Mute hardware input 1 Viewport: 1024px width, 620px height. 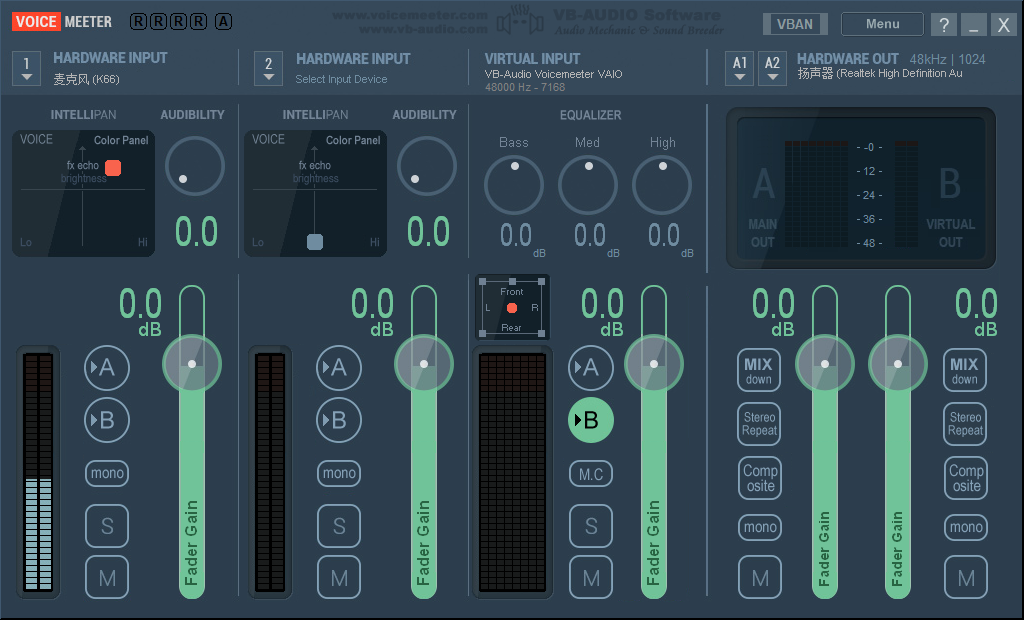107,578
